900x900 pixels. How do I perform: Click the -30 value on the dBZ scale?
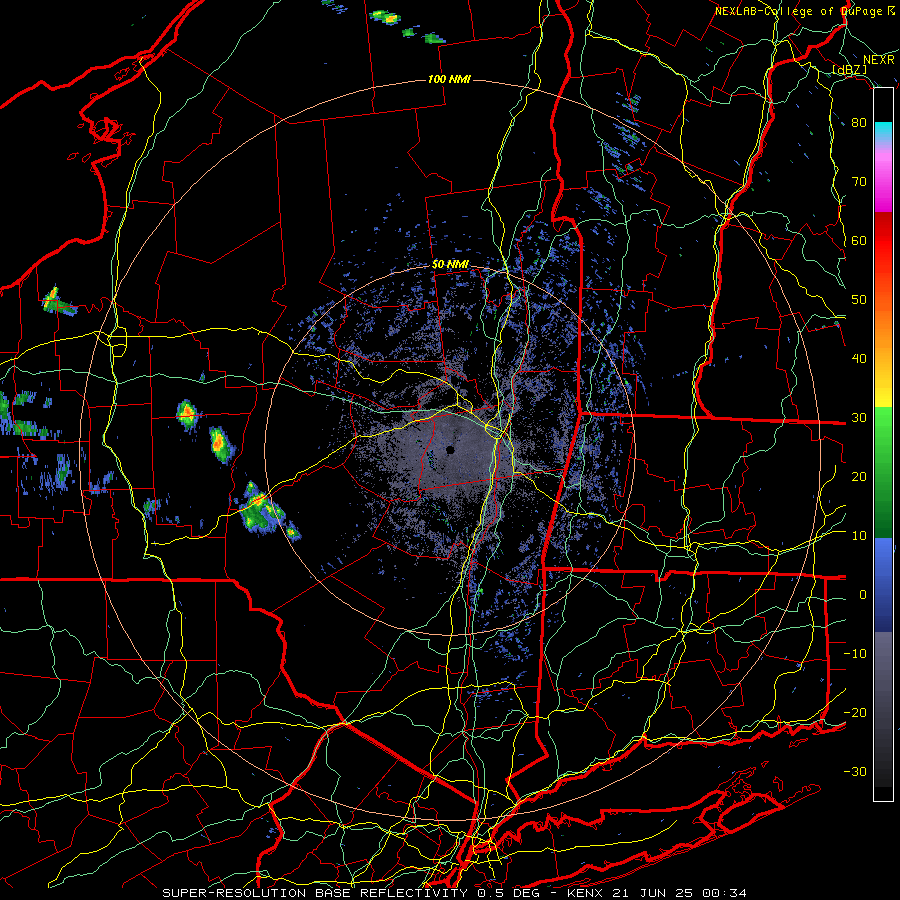855,772
